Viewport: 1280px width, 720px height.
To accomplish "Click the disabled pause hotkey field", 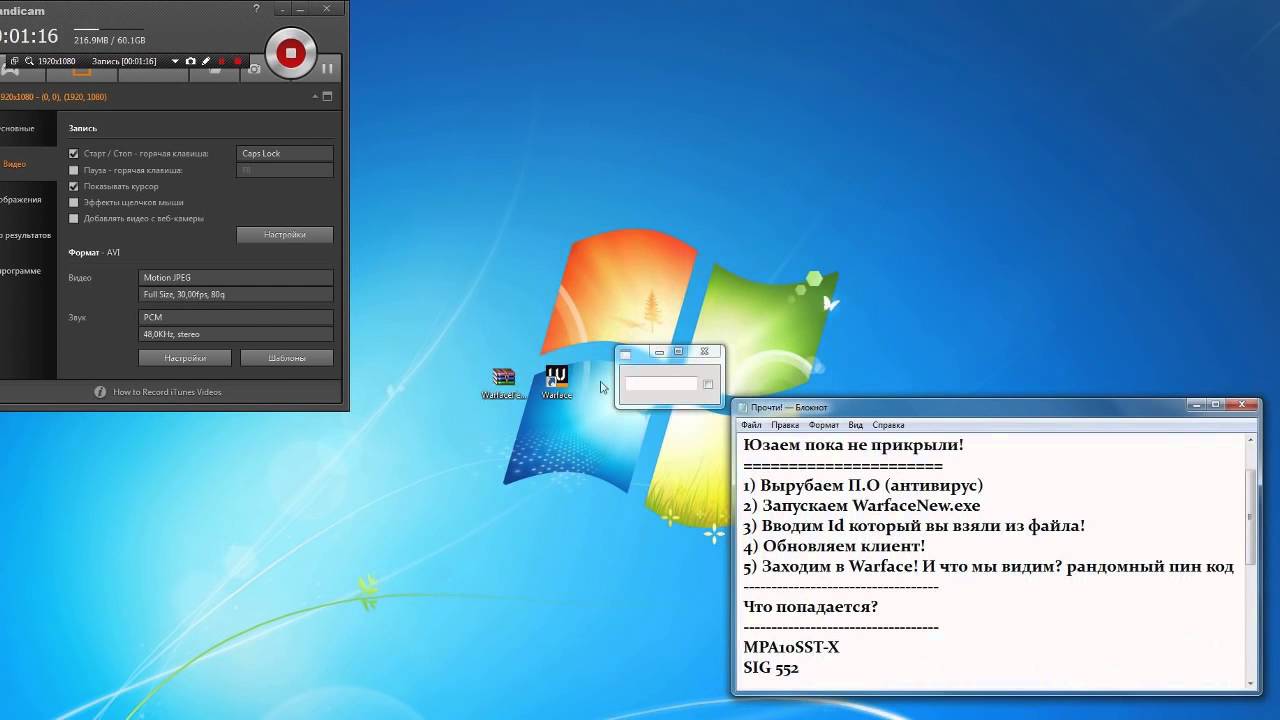I will click(x=285, y=170).
